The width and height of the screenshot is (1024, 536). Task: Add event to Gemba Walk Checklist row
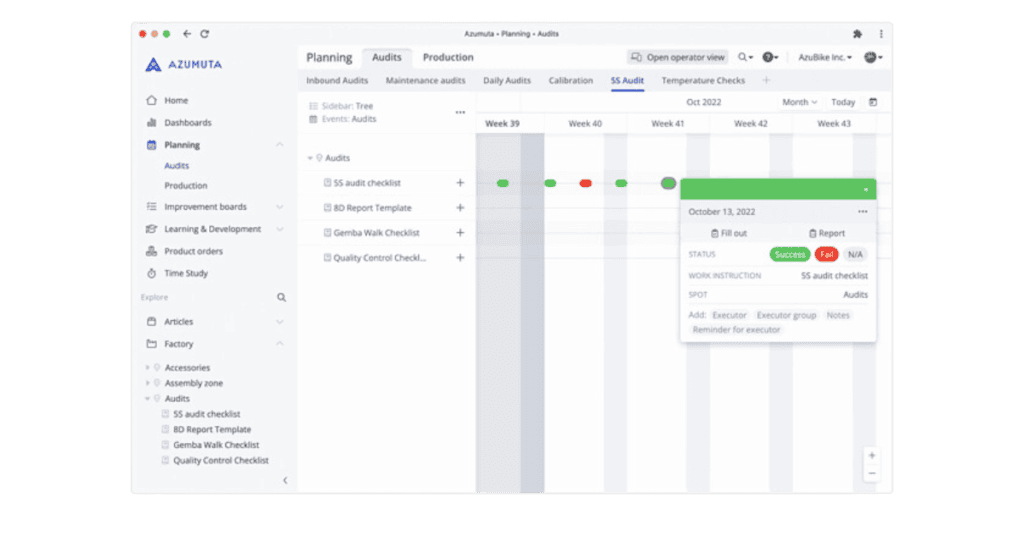pos(460,232)
